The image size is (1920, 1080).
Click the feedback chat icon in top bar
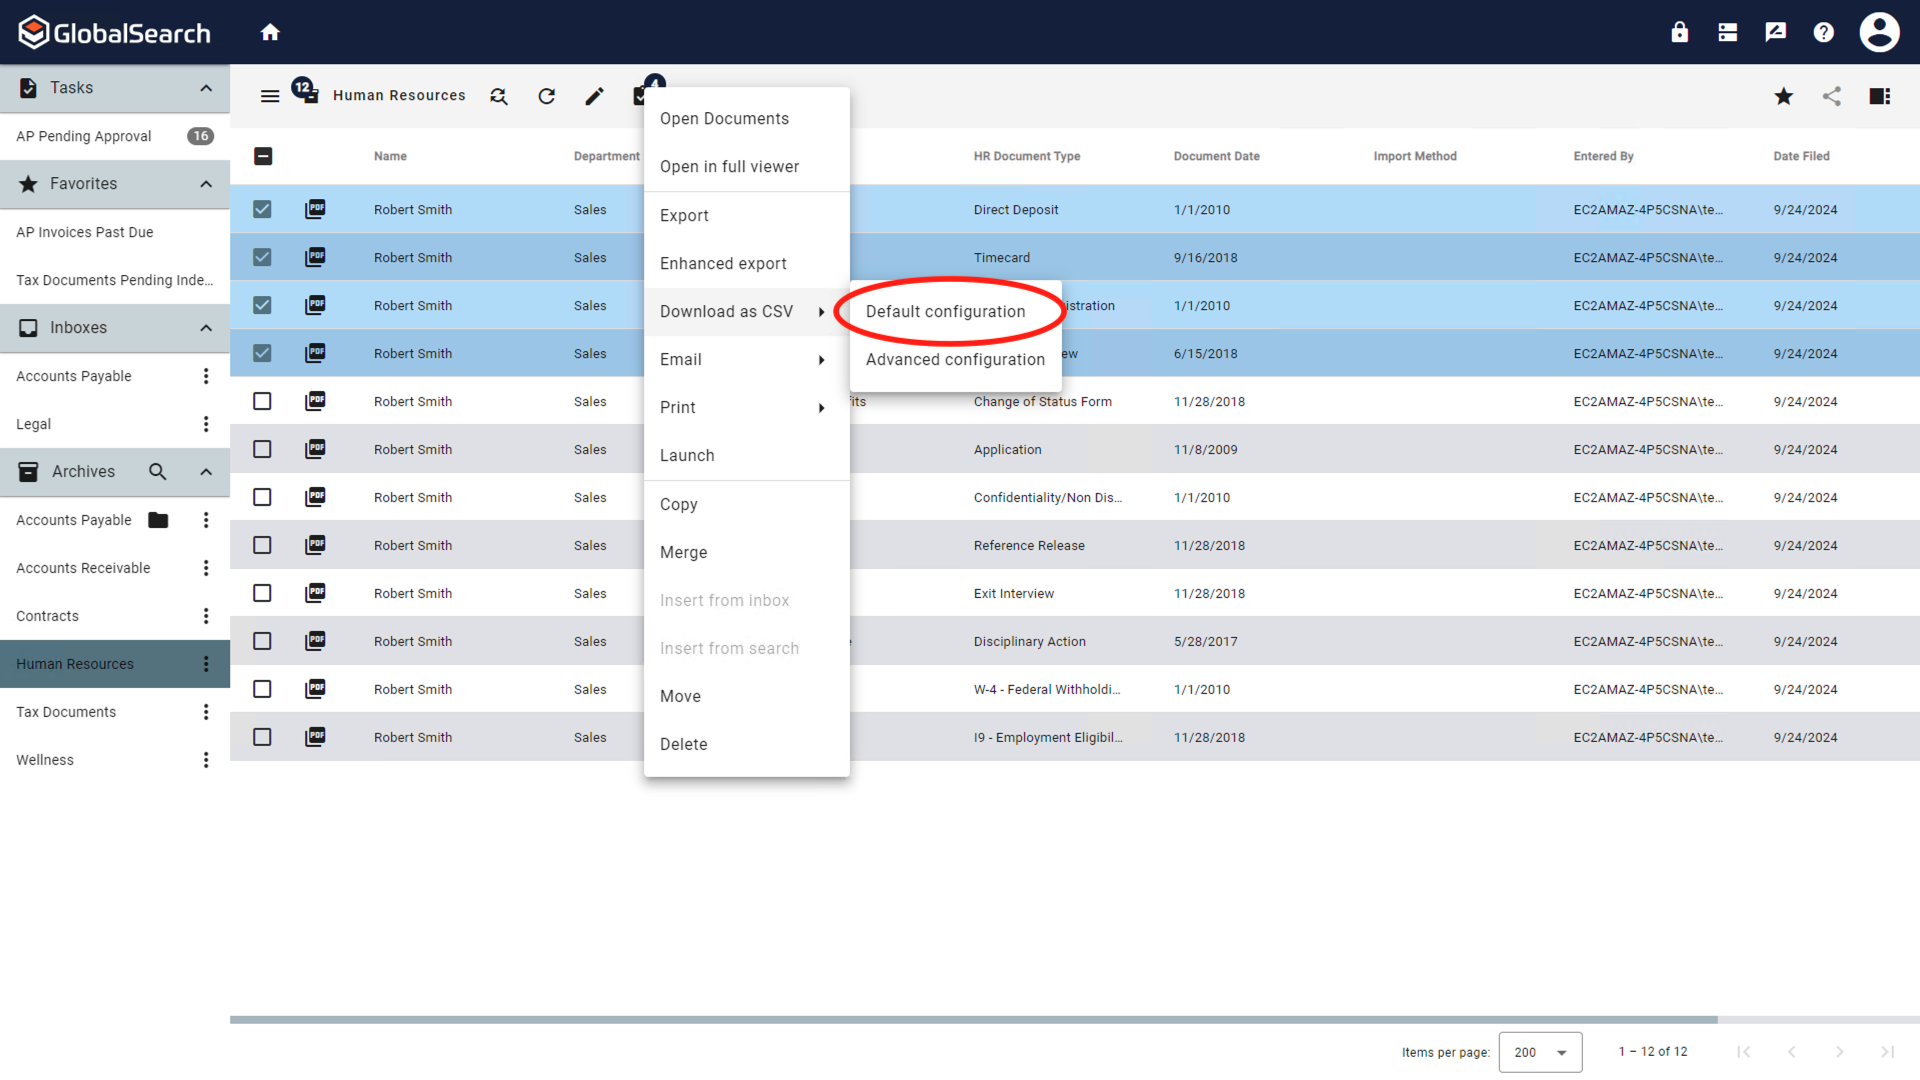pyautogui.click(x=1775, y=31)
